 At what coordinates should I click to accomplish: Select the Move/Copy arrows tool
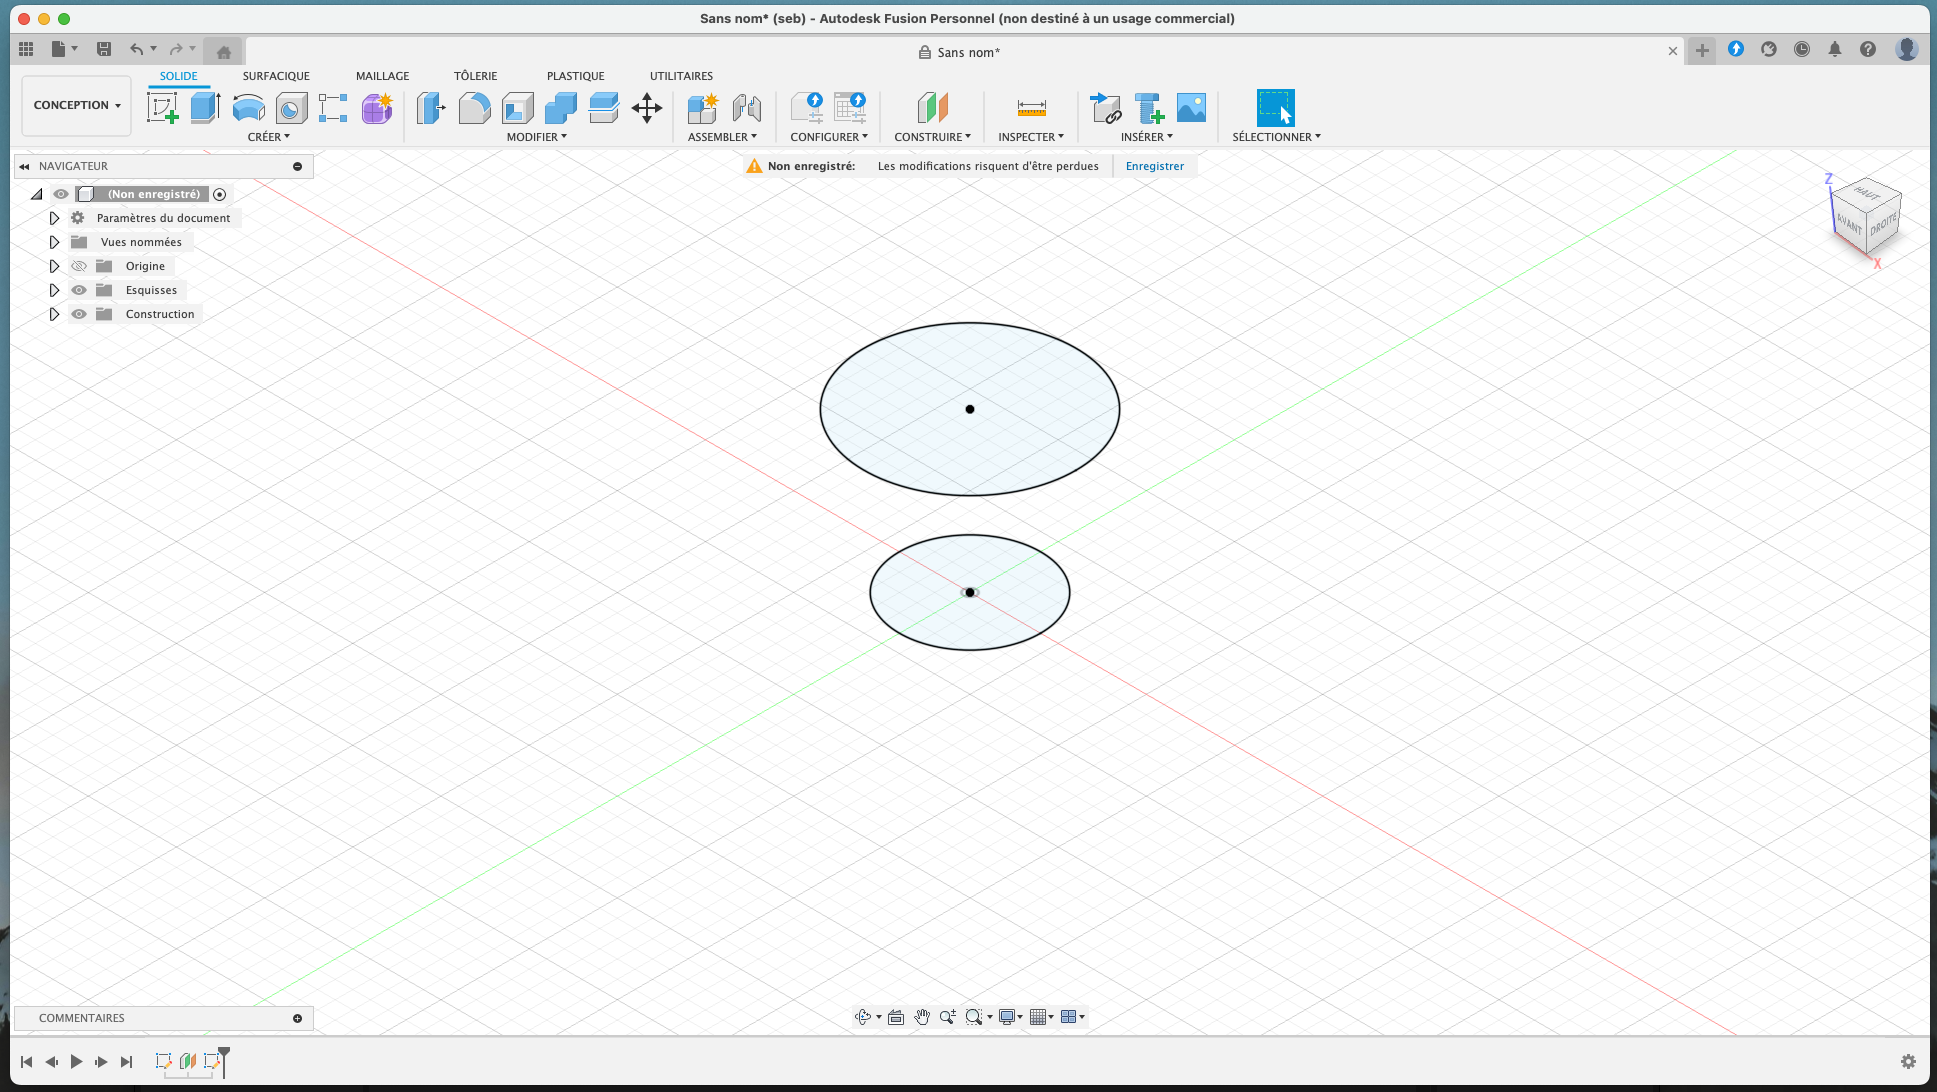tap(647, 108)
